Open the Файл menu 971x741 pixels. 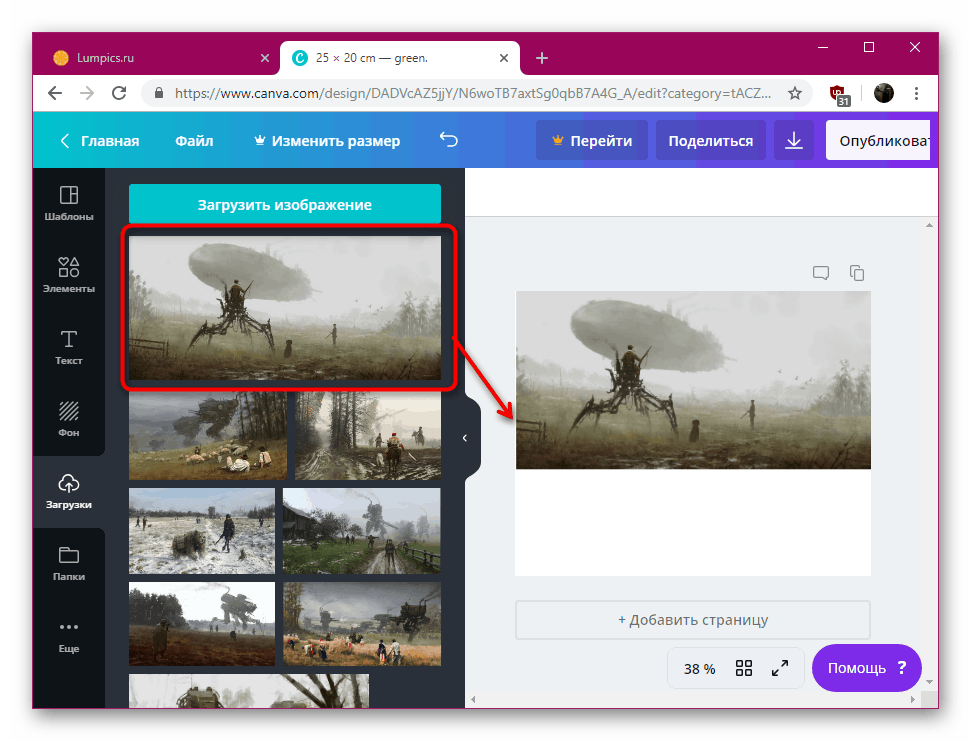(x=194, y=141)
